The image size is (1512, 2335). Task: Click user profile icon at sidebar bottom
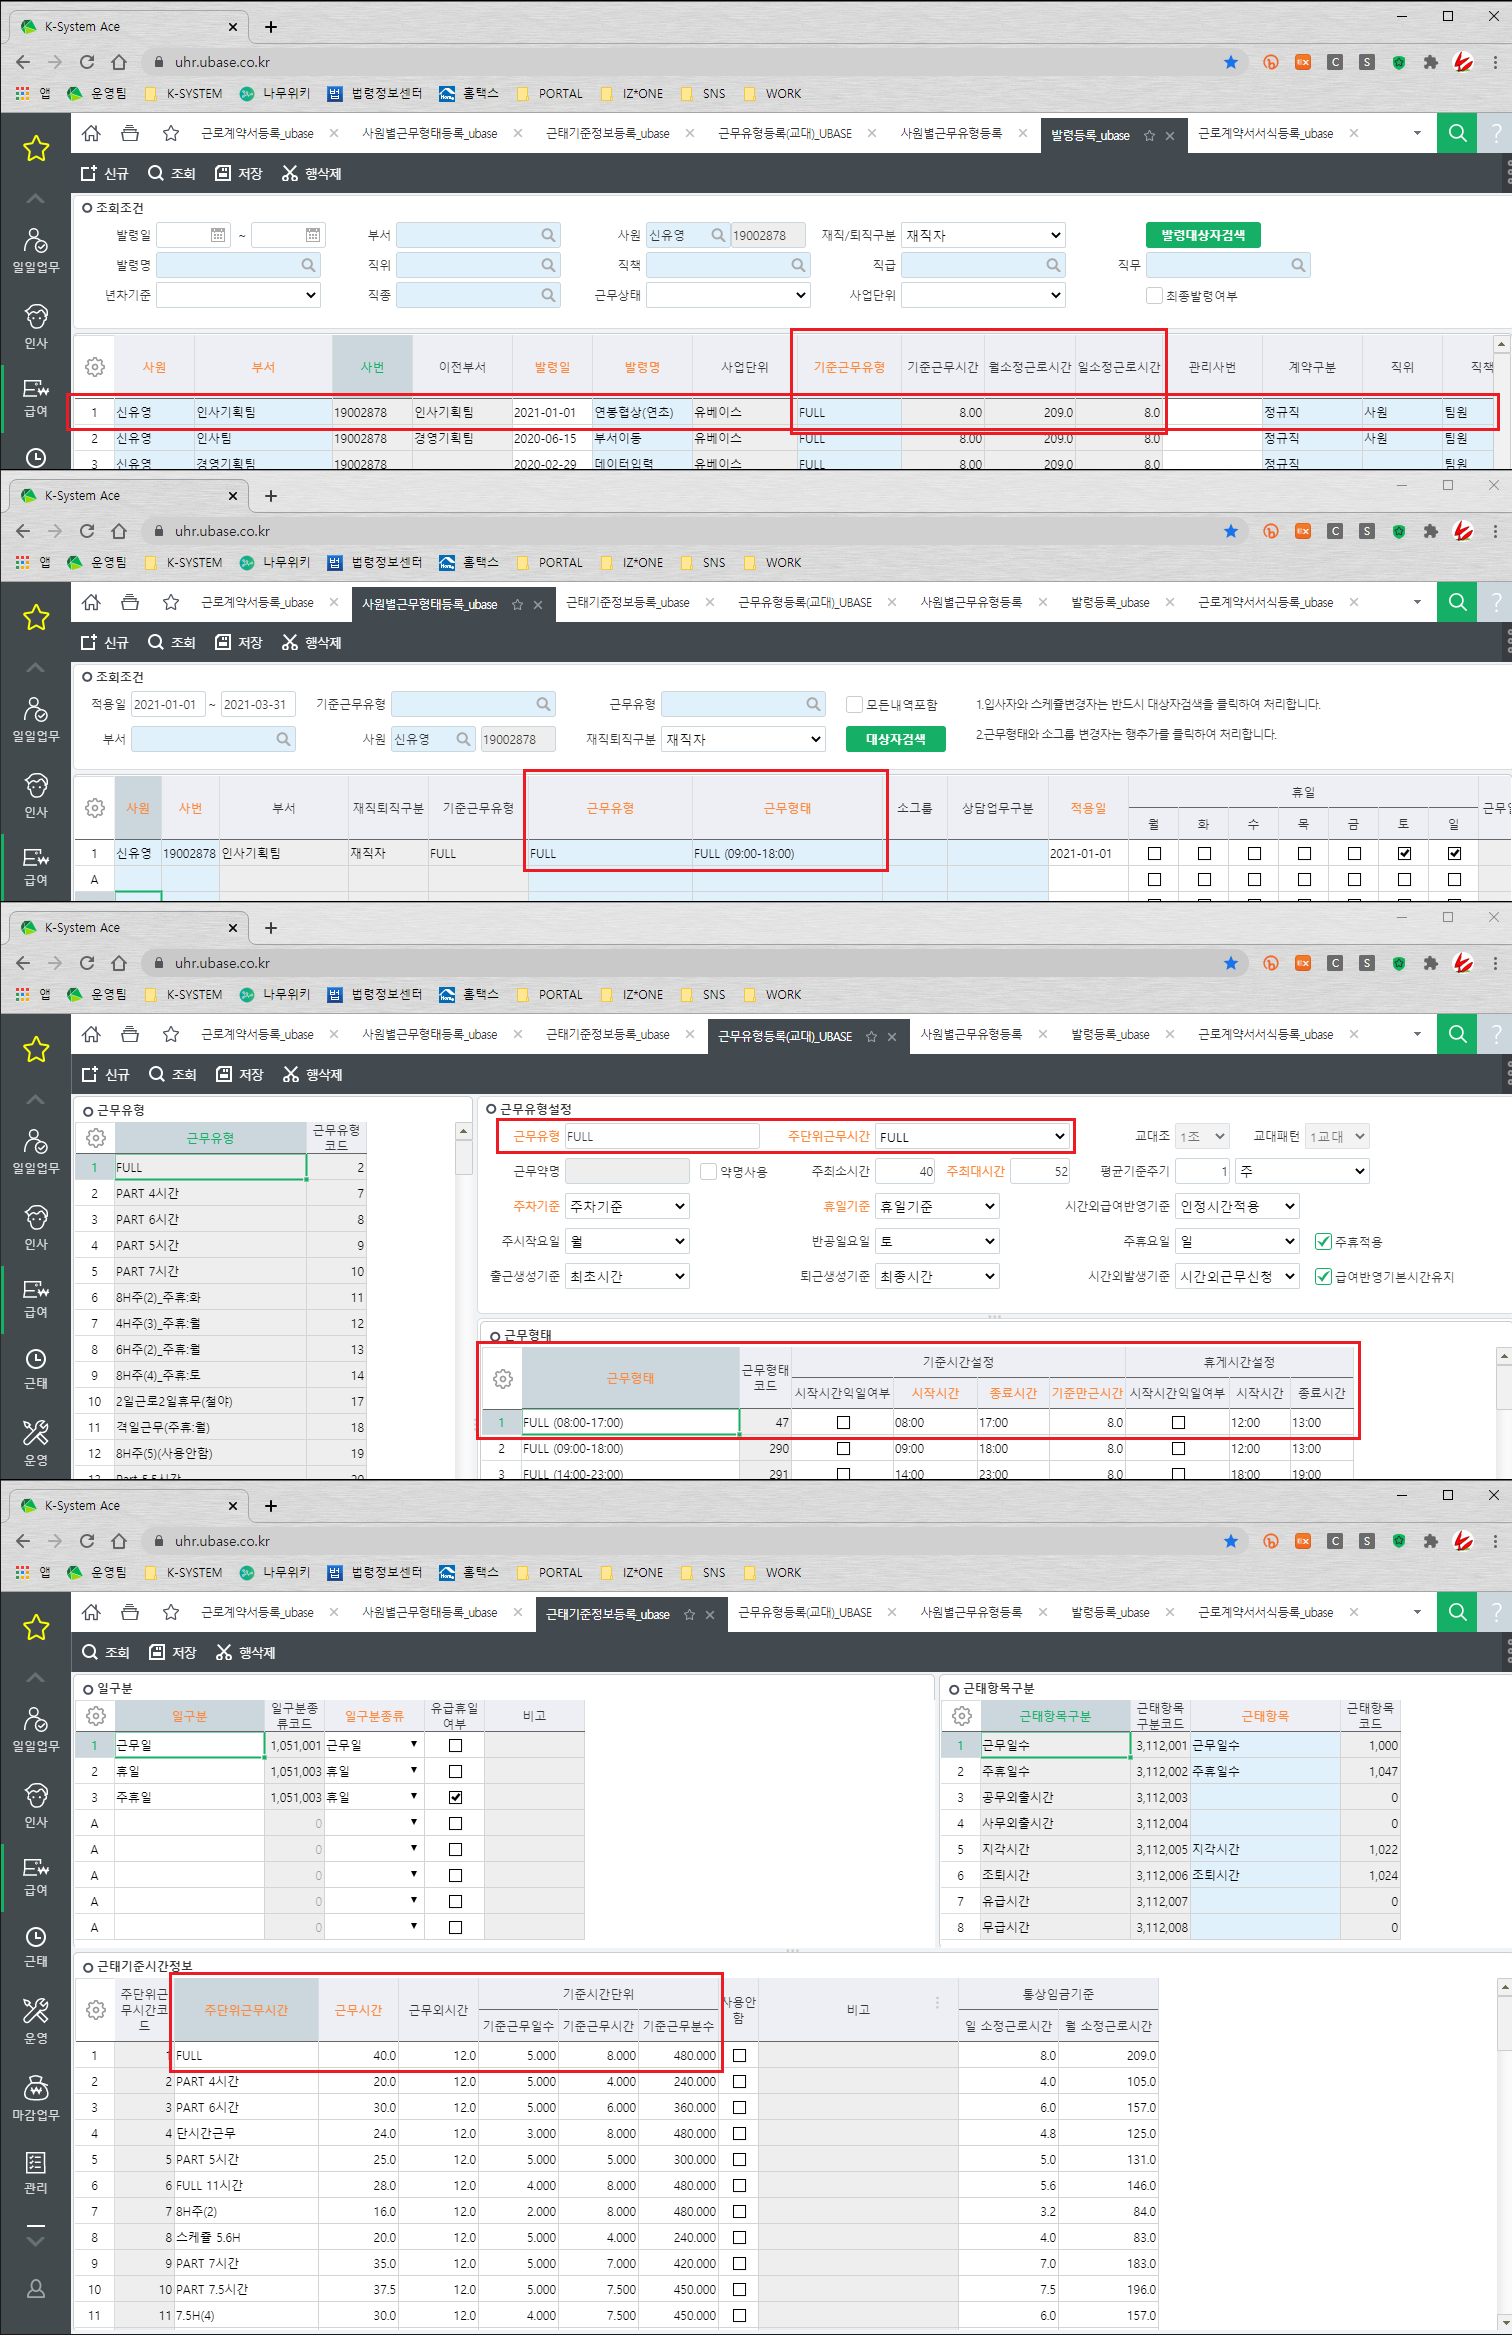[36, 2288]
